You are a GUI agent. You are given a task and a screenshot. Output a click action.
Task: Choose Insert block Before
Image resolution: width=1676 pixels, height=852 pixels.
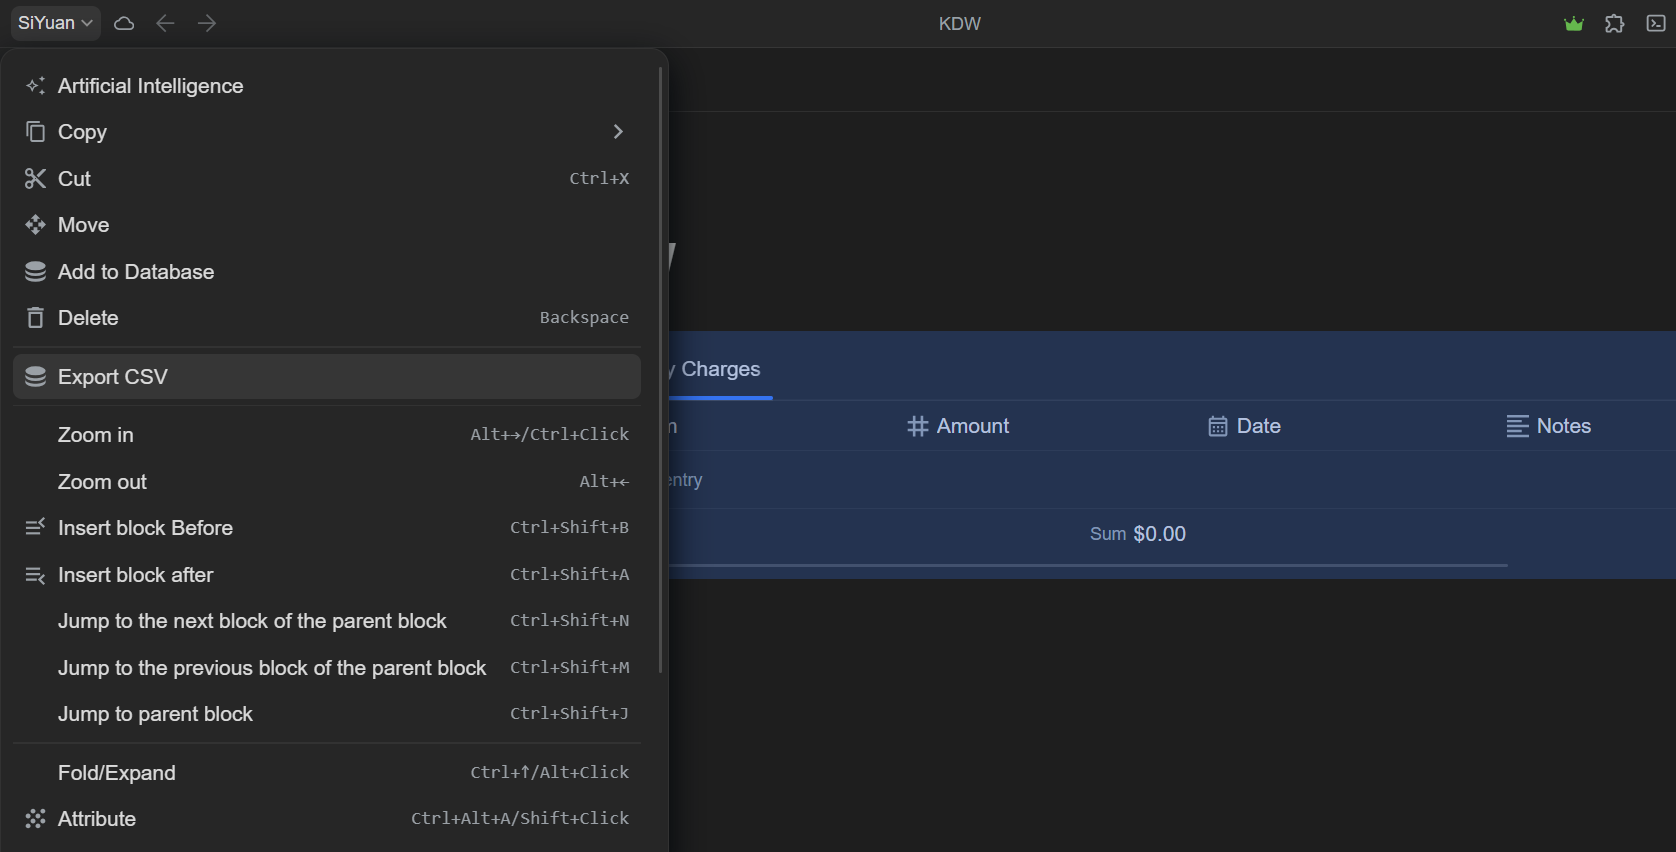coord(145,528)
